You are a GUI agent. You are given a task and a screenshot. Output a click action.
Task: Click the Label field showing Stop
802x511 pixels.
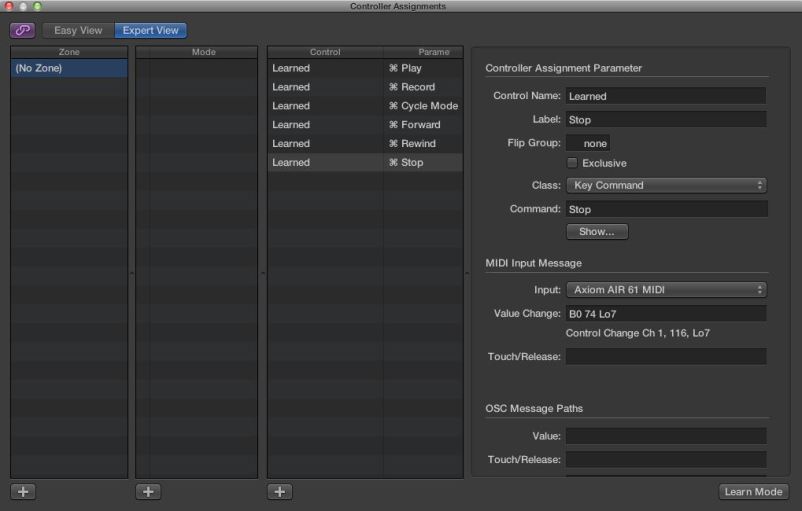coord(665,120)
